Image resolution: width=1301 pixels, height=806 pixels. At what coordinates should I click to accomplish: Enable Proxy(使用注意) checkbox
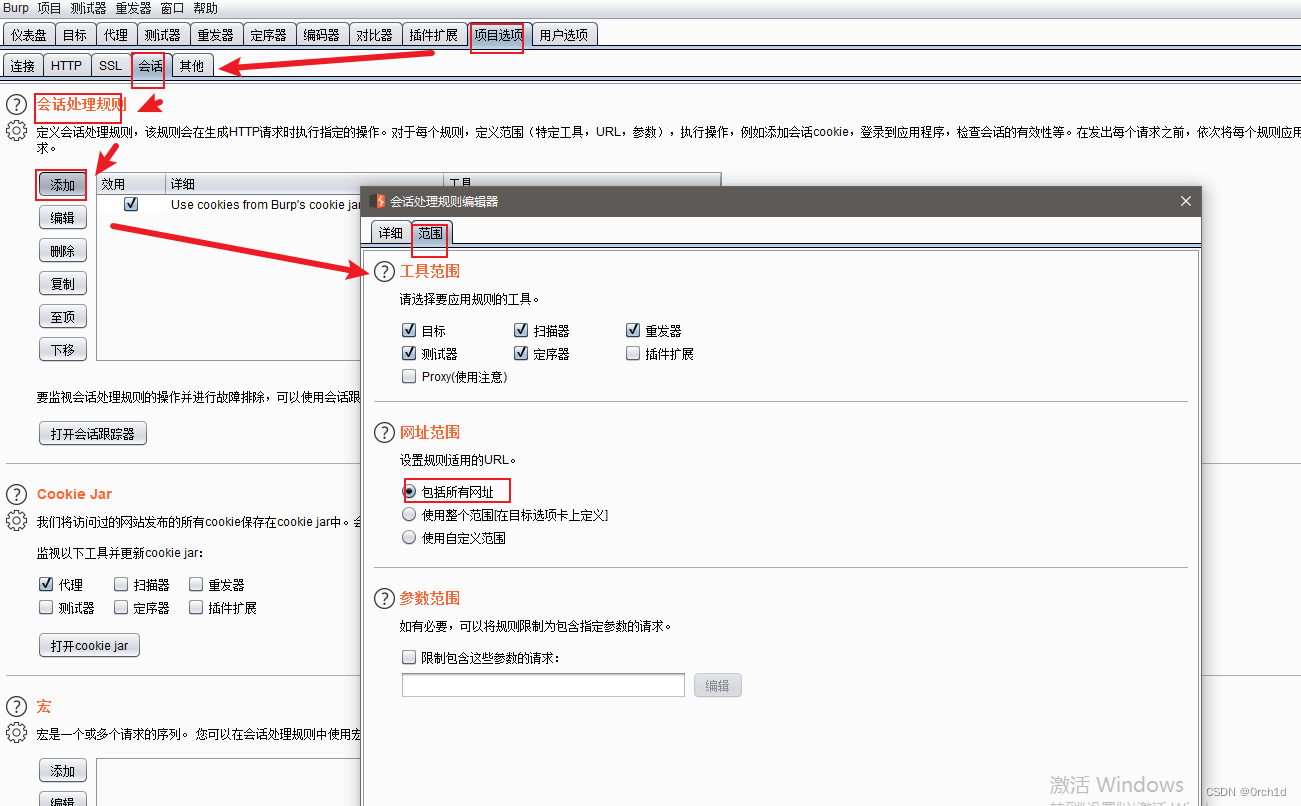point(408,377)
